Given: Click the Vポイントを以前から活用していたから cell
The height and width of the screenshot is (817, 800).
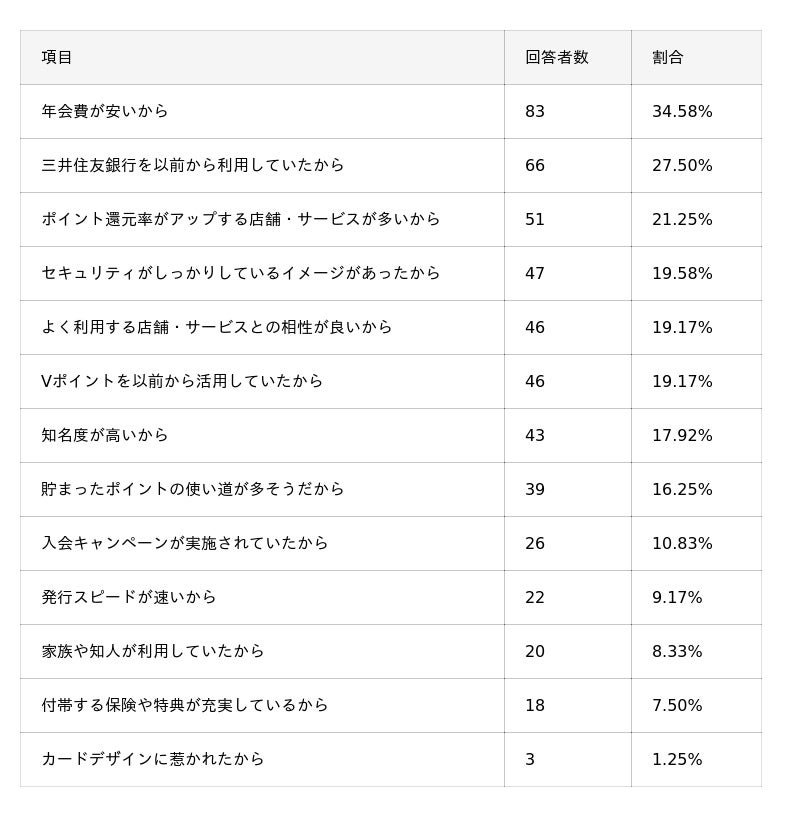Looking at the screenshot, I should (182, 382).
